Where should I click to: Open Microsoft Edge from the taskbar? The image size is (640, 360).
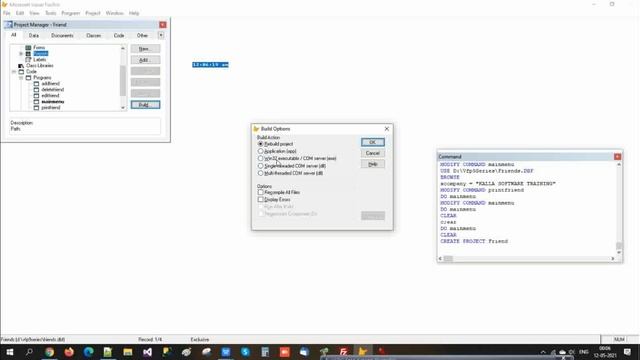tap(89, 352)
